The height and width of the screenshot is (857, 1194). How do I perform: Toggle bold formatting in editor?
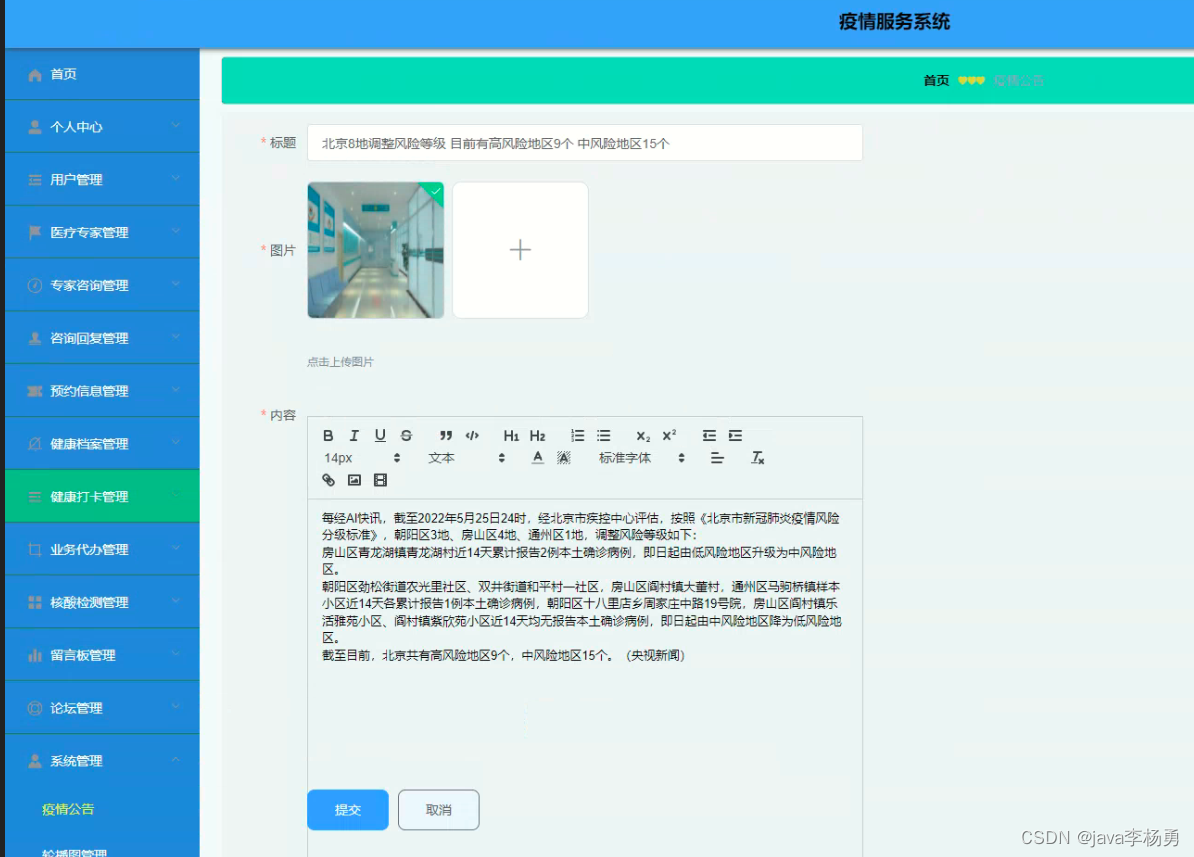pyautogui.click(x=328, y=436)
